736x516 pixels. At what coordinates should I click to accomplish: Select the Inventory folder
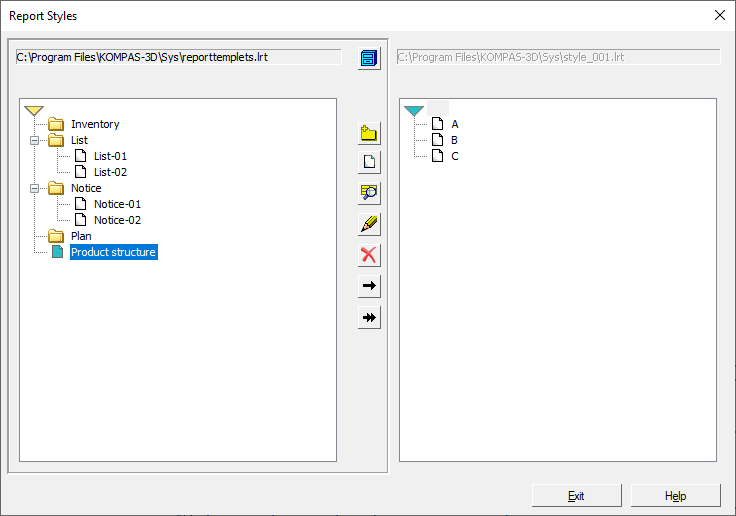click(94, 124)
